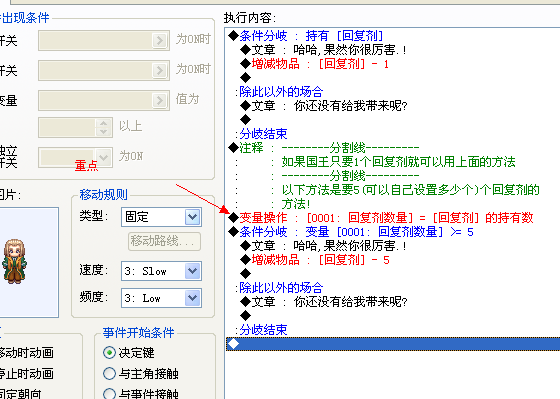Open the self switch dropdown
Image resolution: width=560 pixels, height=399 pixels.
[104, 157]
